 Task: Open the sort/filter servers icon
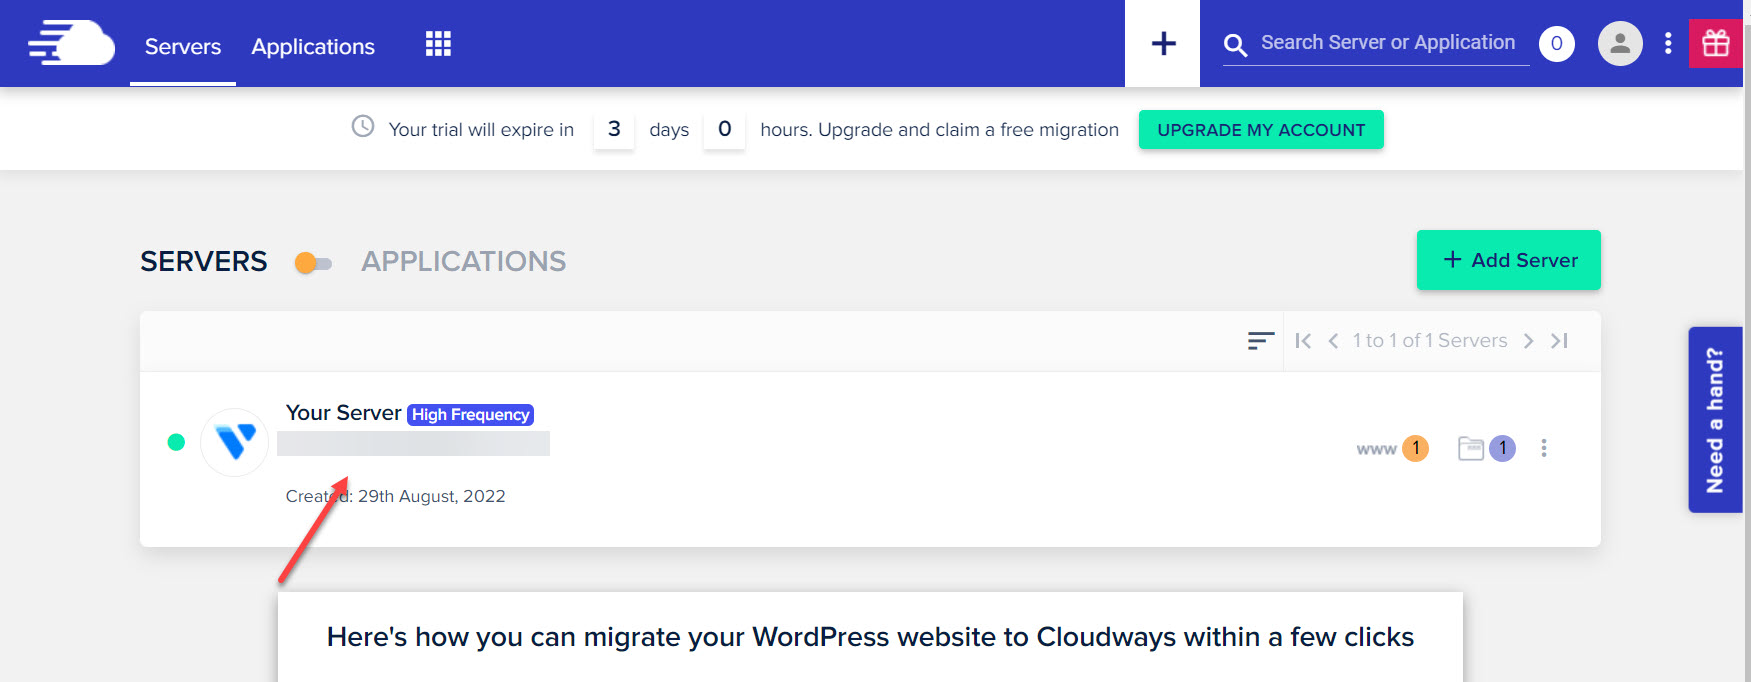coord(1260,341)
